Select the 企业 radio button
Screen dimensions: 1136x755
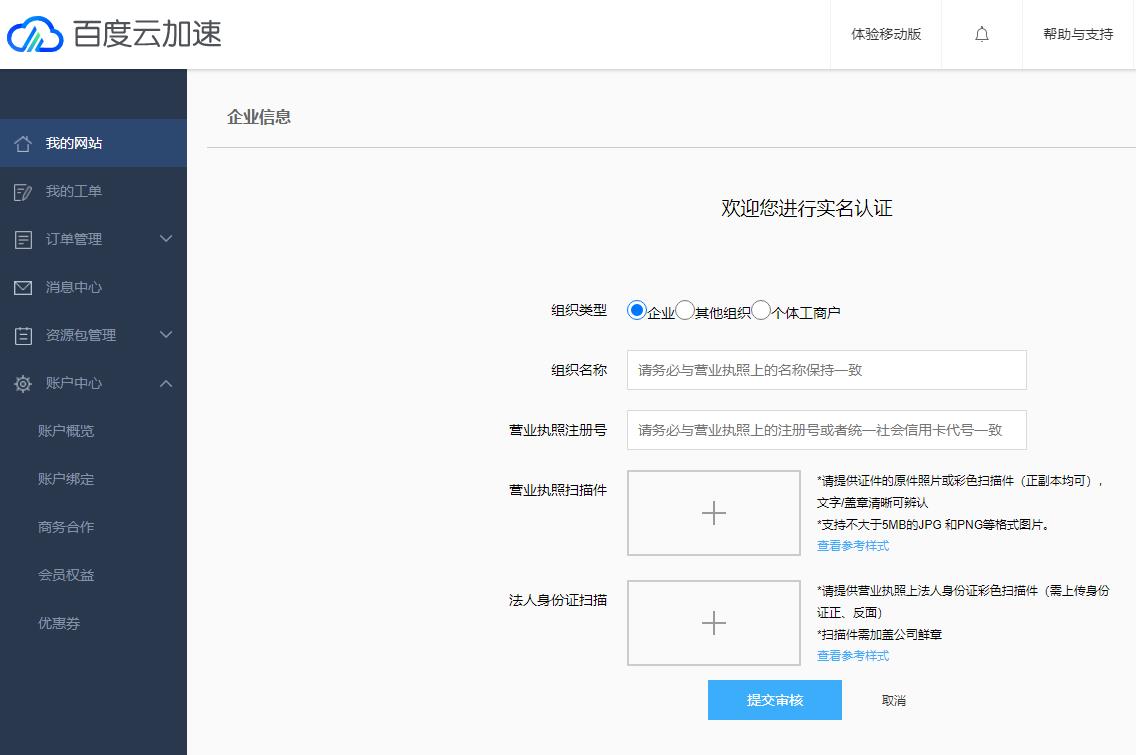pyautogui.click(x=637, y=311)
